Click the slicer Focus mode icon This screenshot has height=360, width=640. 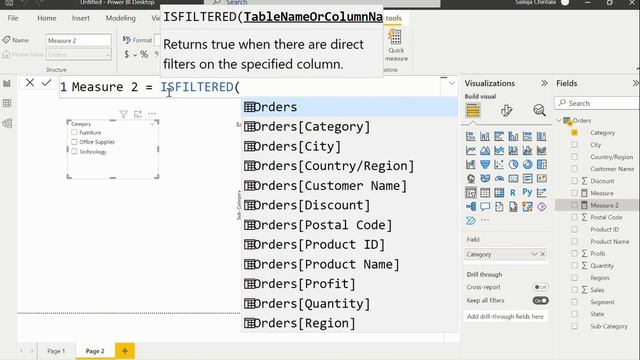click(x=138, y=114)
